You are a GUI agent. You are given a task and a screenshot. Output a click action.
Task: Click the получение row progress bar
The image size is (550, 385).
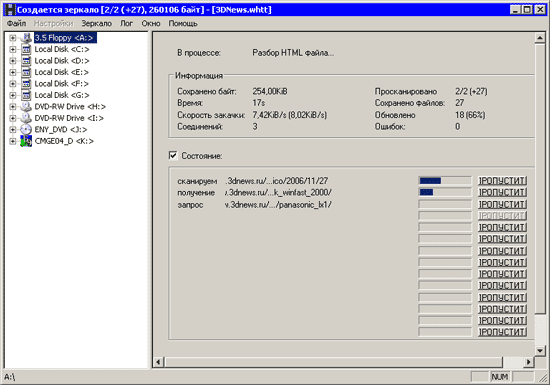click(445, 192)
